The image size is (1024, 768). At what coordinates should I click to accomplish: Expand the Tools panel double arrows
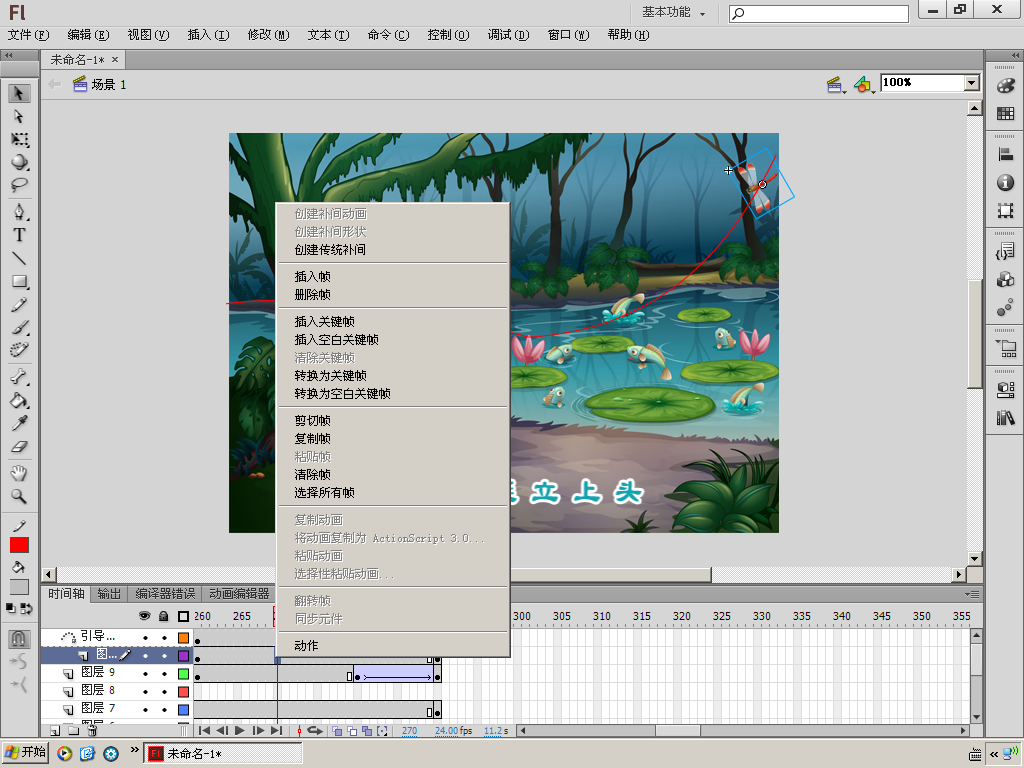tap(9, 56)
